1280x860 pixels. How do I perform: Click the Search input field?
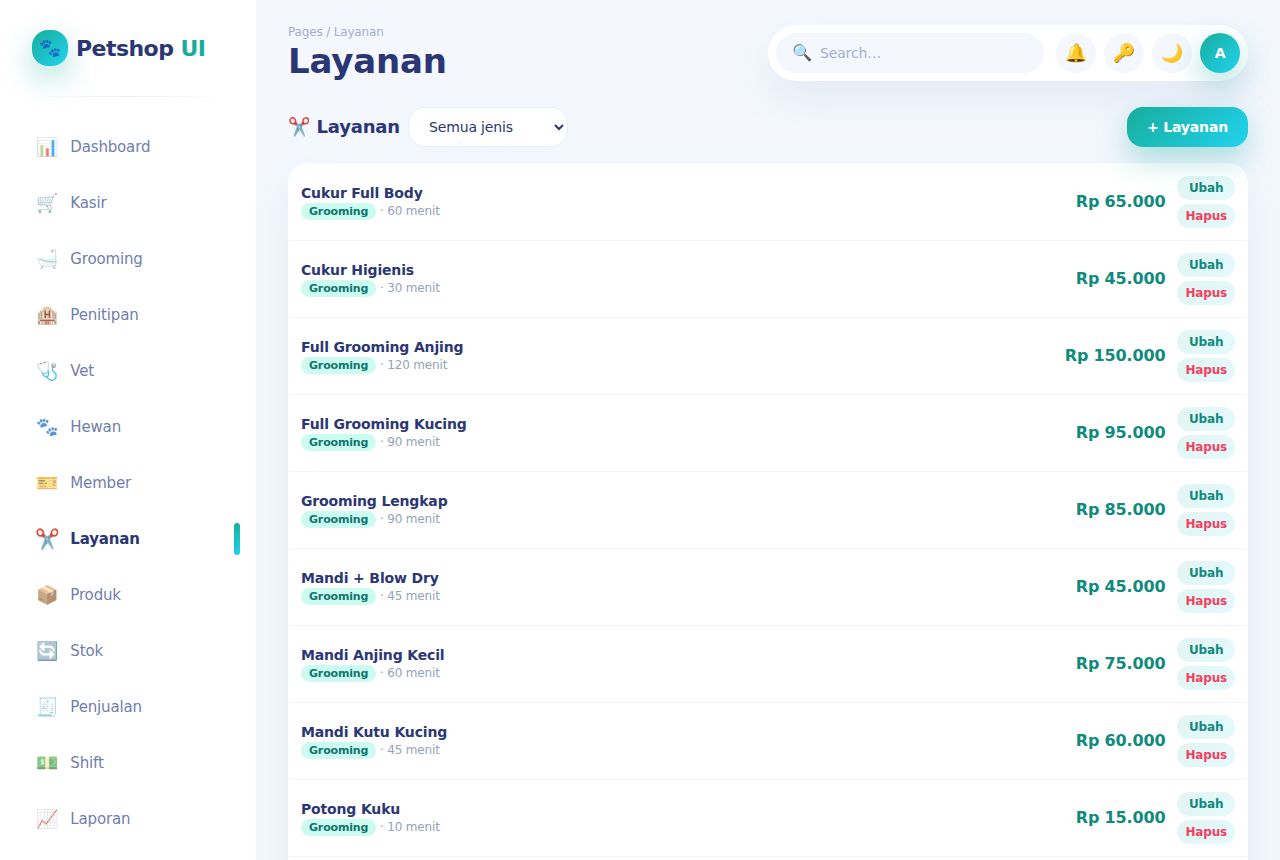click(910, 53)
